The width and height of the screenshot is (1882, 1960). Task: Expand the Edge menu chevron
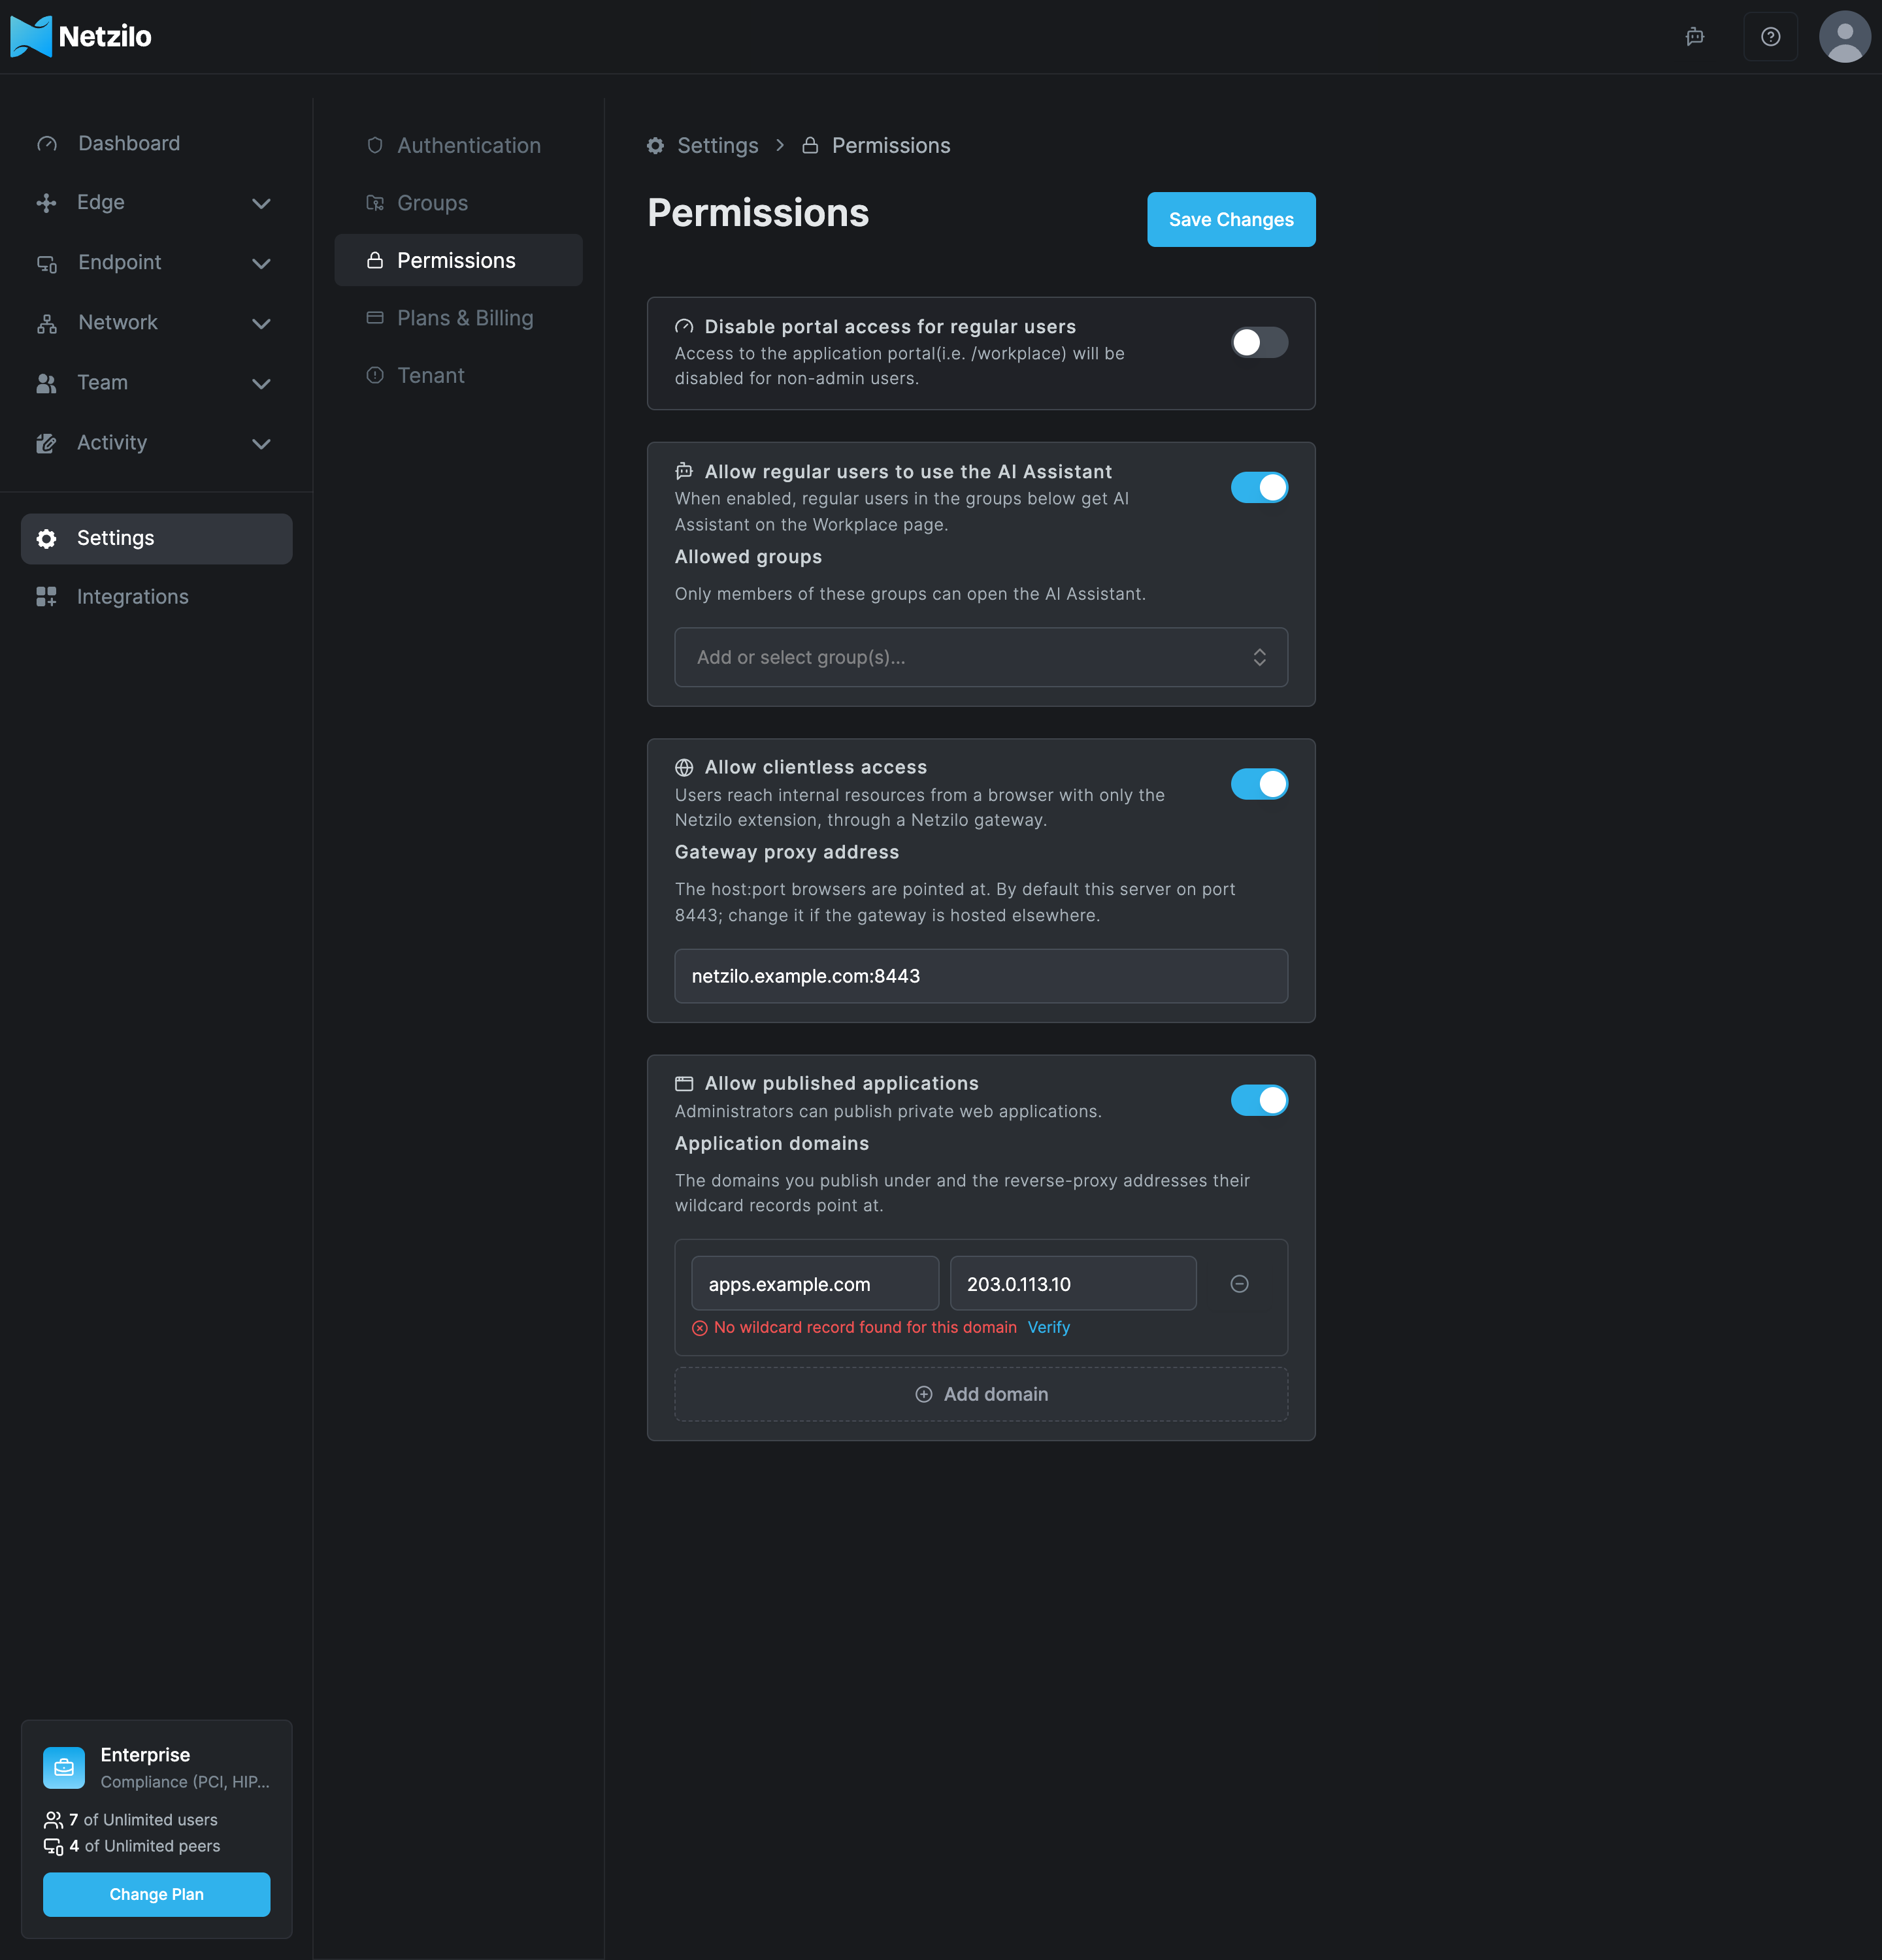pos(261,204)
